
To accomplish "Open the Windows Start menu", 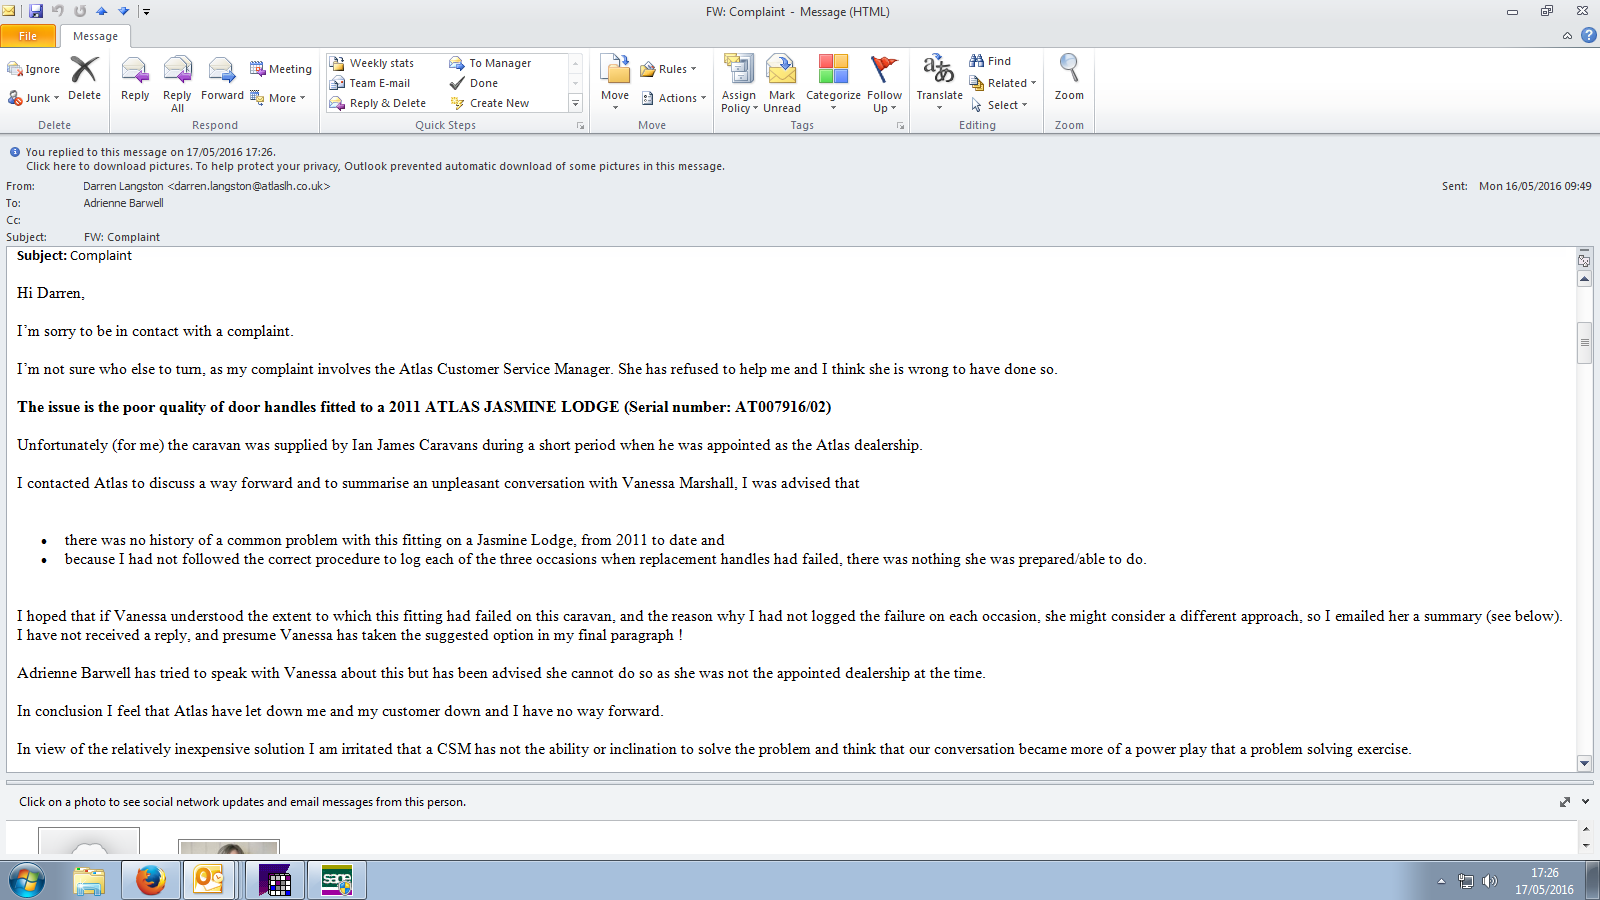I will [x=27, y=881].
